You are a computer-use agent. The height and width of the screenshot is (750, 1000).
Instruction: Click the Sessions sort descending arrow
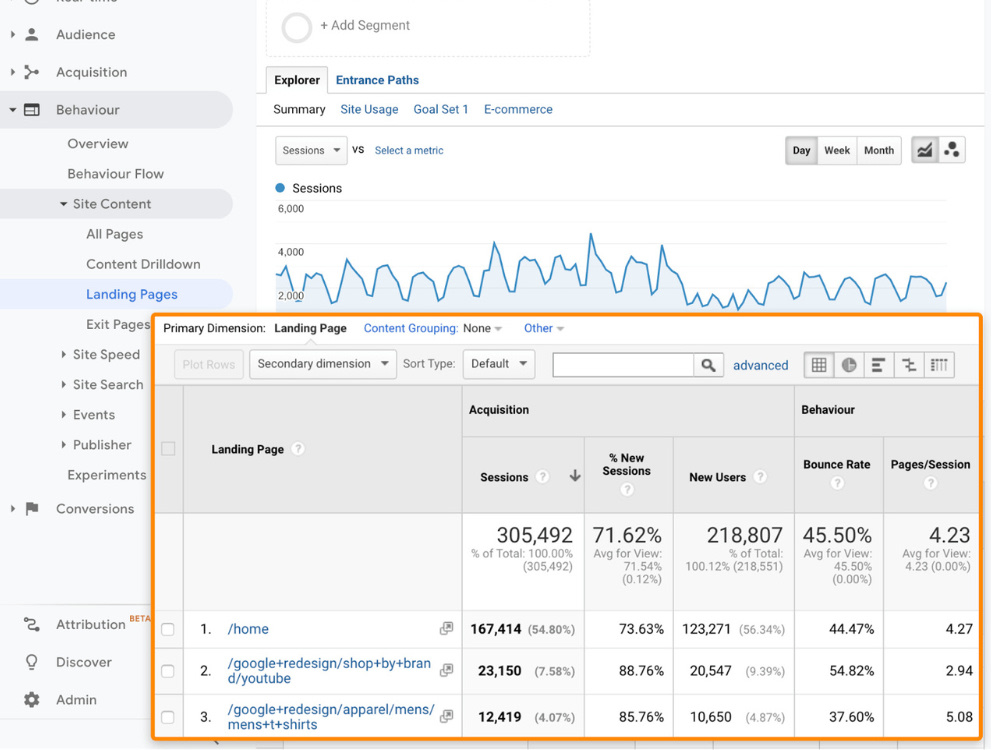point(575,476)
